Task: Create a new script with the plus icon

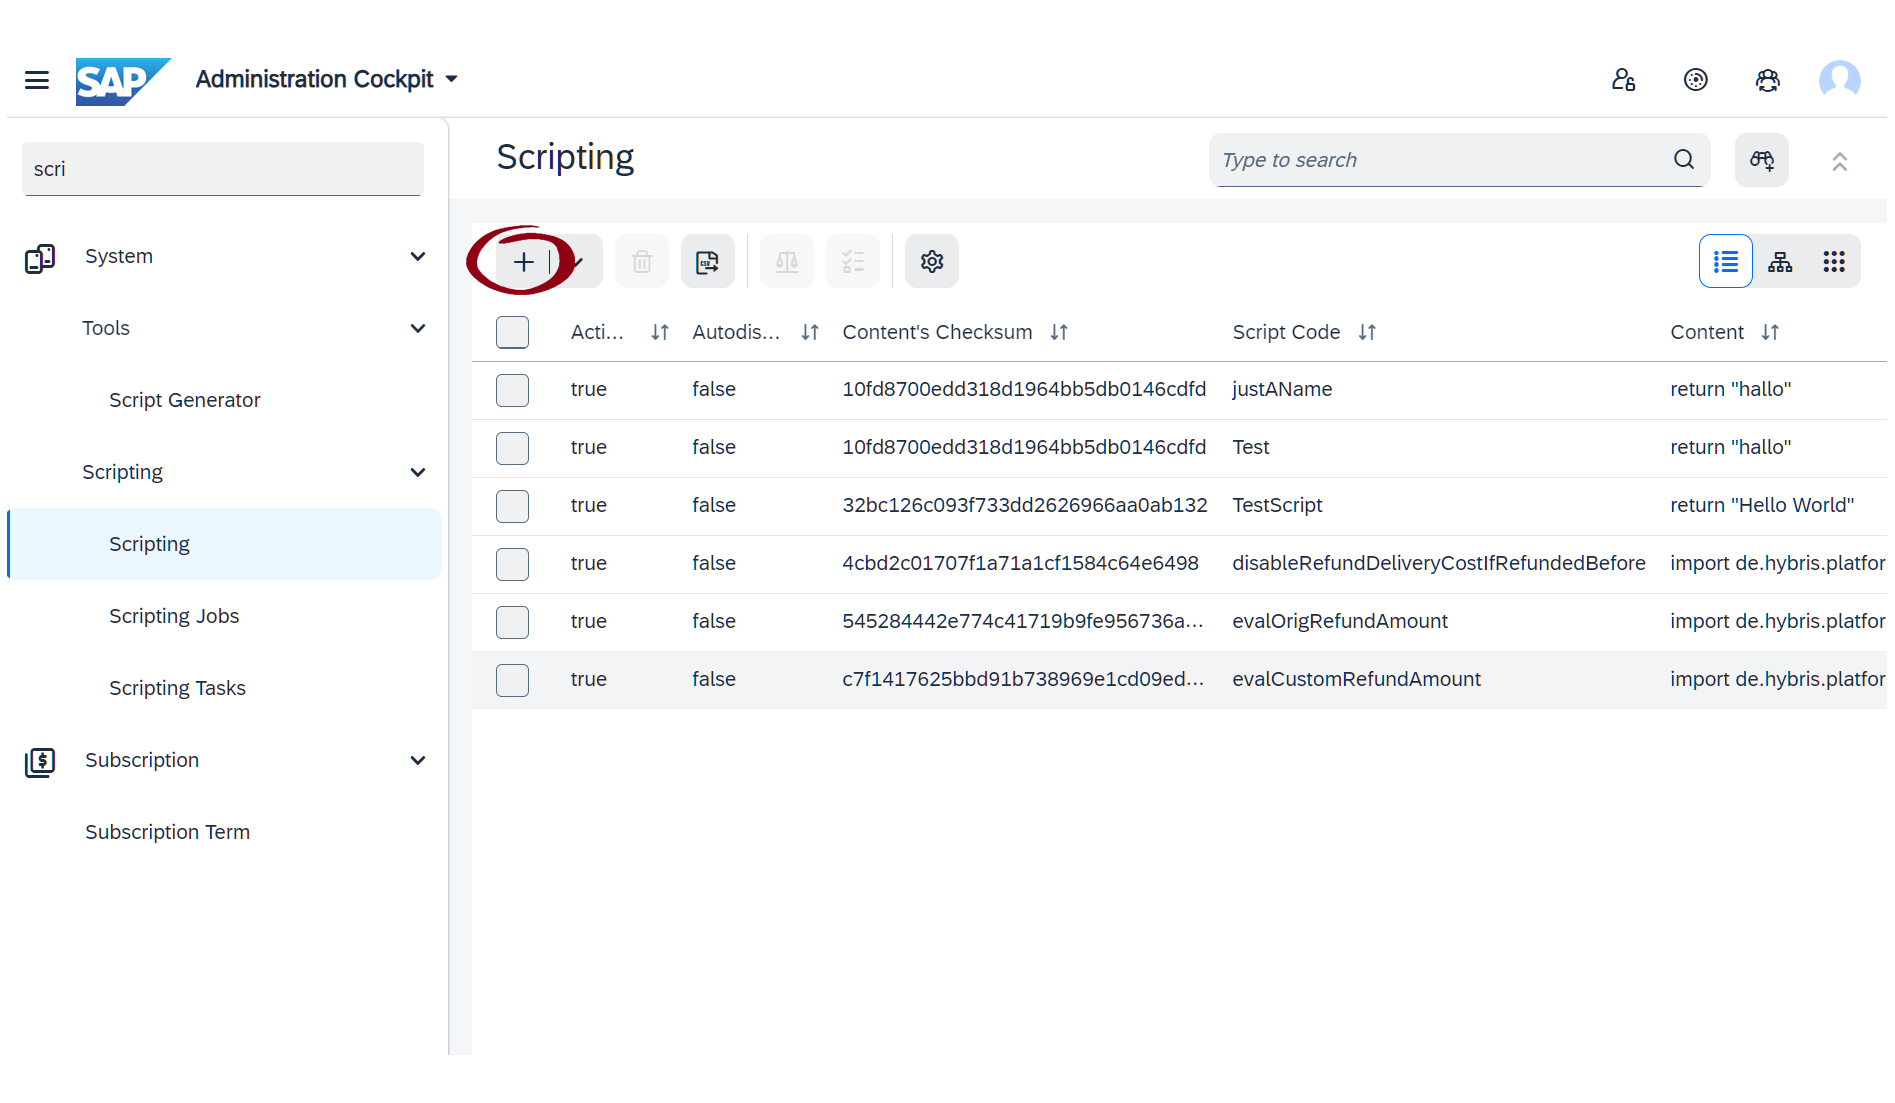Action: coord(524,261)
